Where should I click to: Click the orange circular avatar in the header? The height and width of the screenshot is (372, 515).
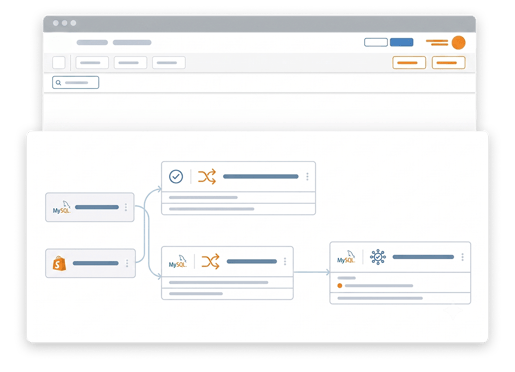pos(458,43)
